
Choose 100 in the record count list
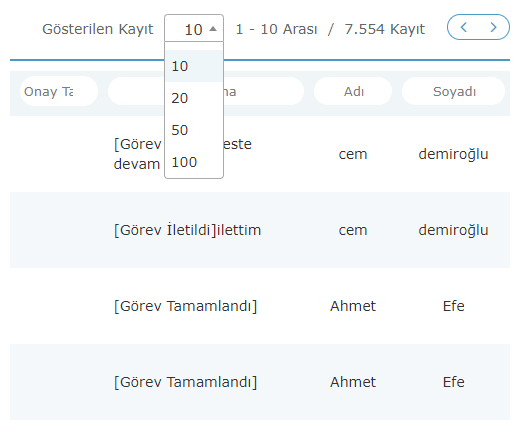pos(194,162)
